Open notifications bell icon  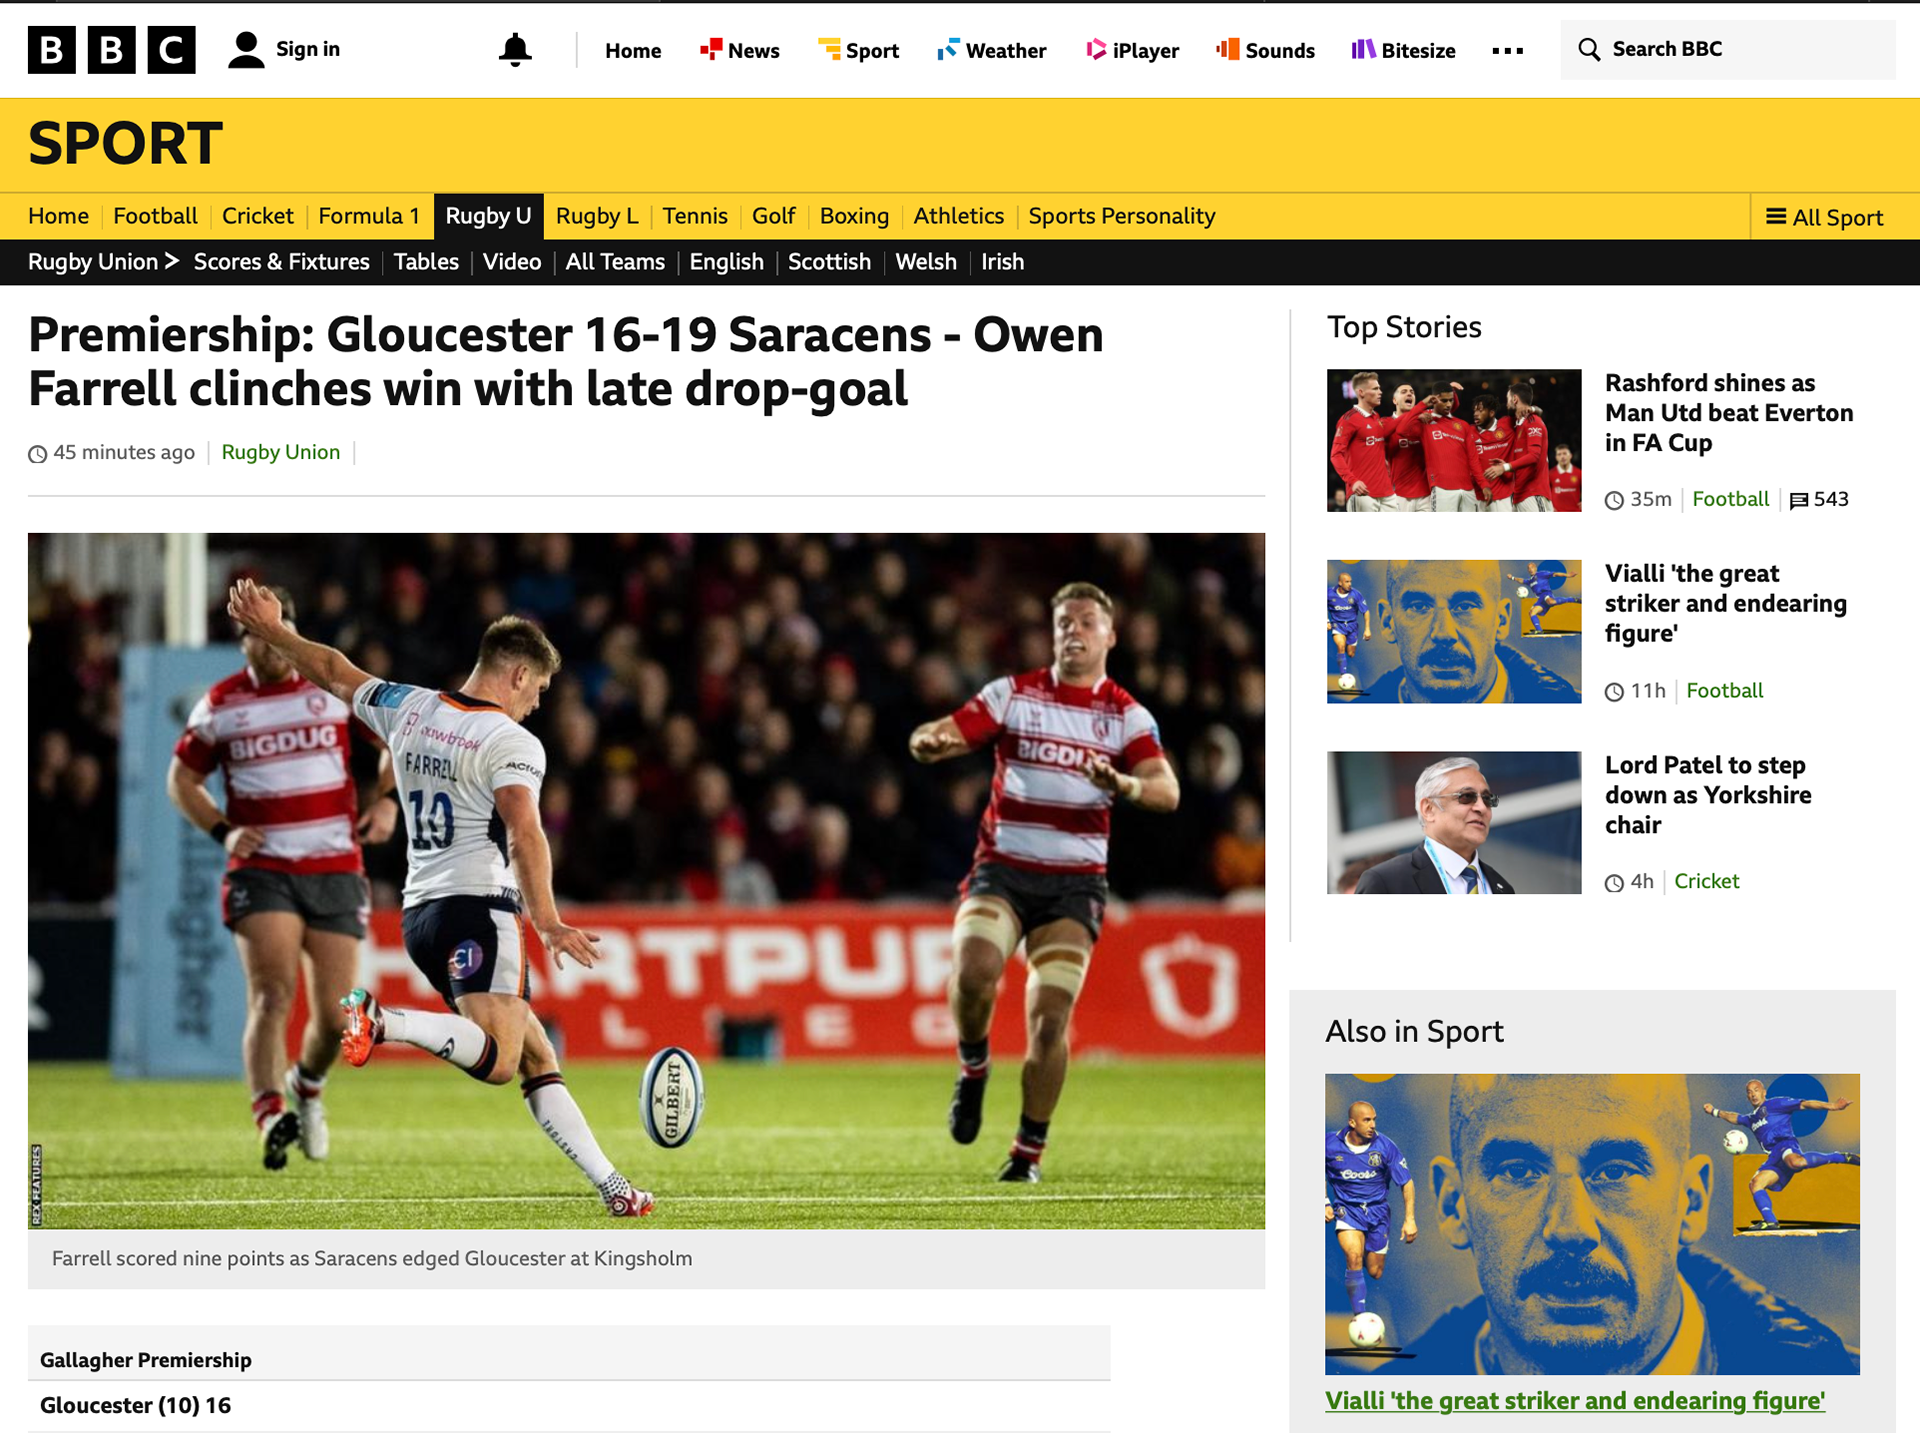pos(515,50)
